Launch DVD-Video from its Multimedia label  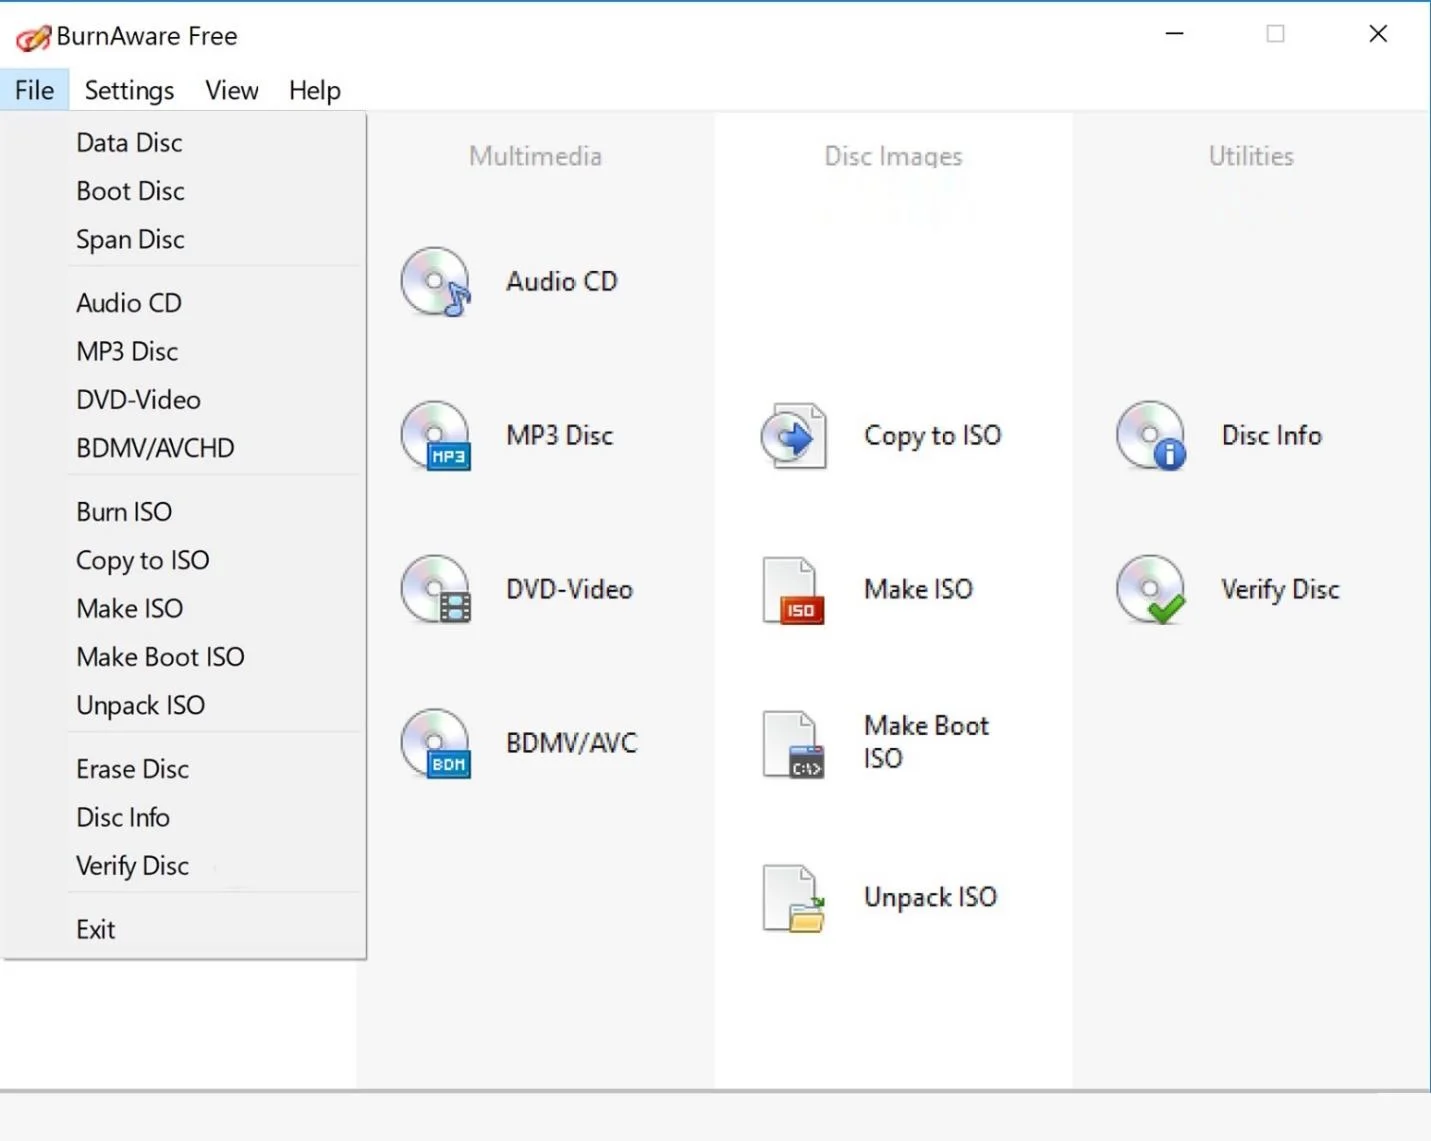point(570,590)
